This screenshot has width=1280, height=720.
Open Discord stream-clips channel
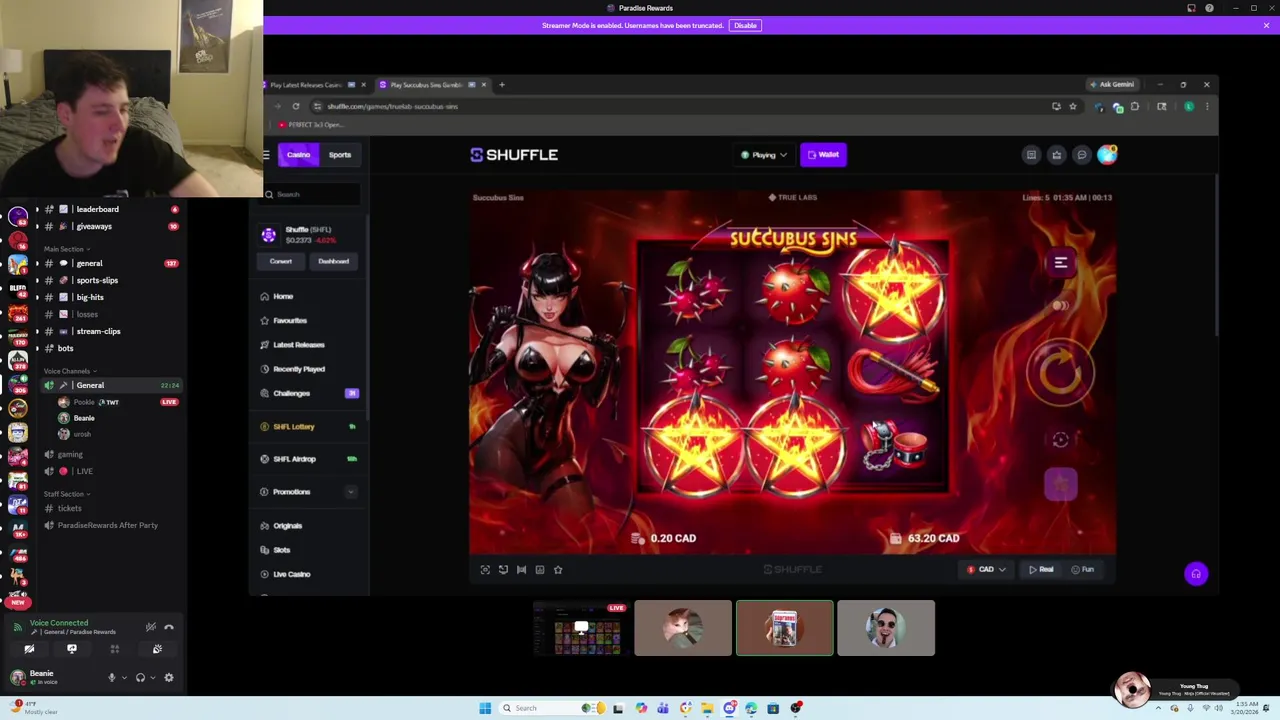point(98,331)
